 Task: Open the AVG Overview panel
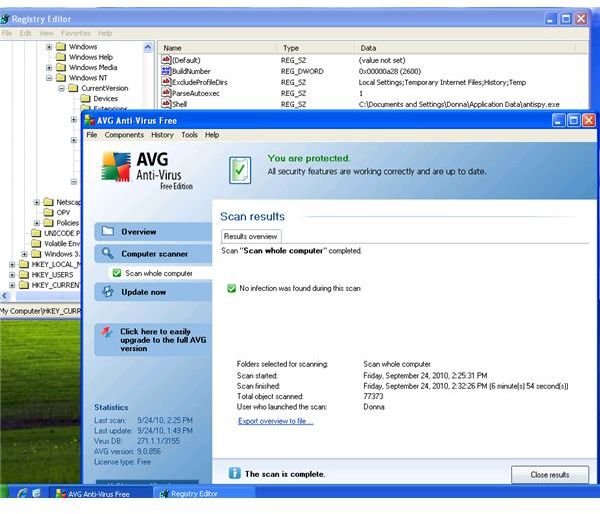[153, 232]
